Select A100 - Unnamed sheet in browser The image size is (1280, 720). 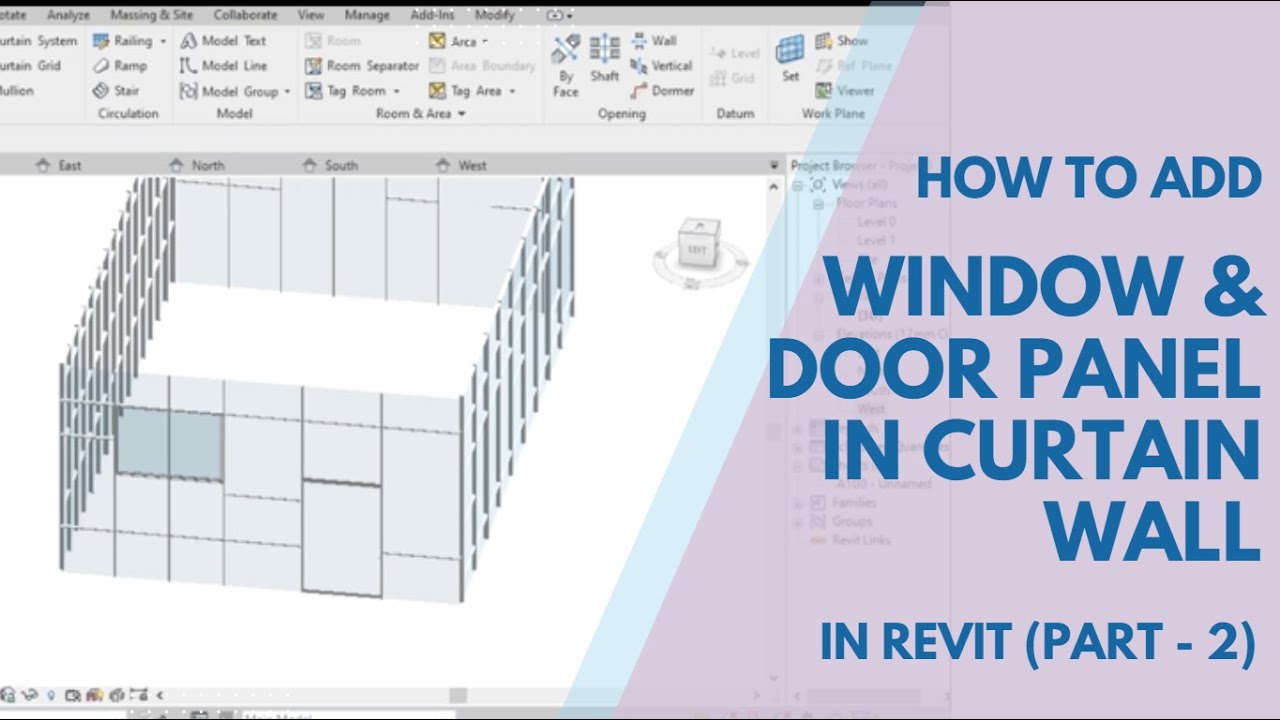coord(883,484)
